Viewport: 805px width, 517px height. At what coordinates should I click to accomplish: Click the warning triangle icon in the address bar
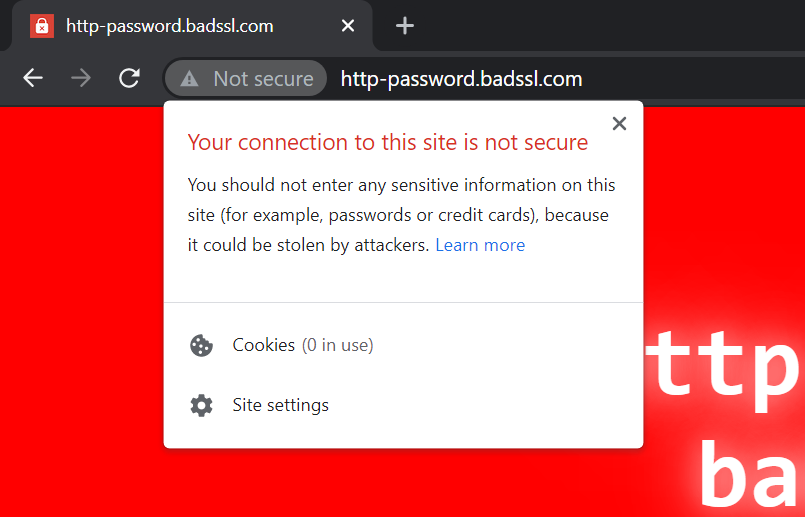pyautogui.click(x=189, y=79)
